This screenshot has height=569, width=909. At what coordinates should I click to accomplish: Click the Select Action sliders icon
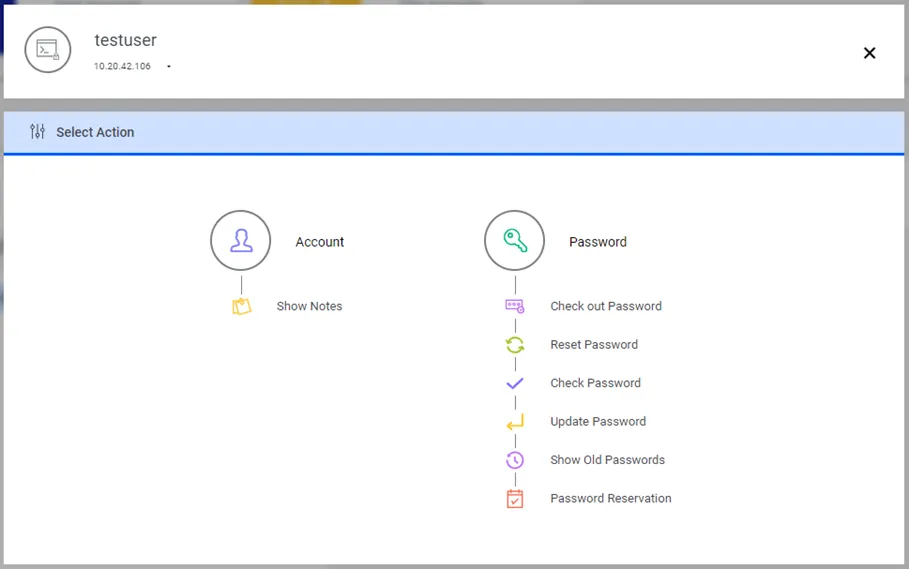(x=37, y=132)
